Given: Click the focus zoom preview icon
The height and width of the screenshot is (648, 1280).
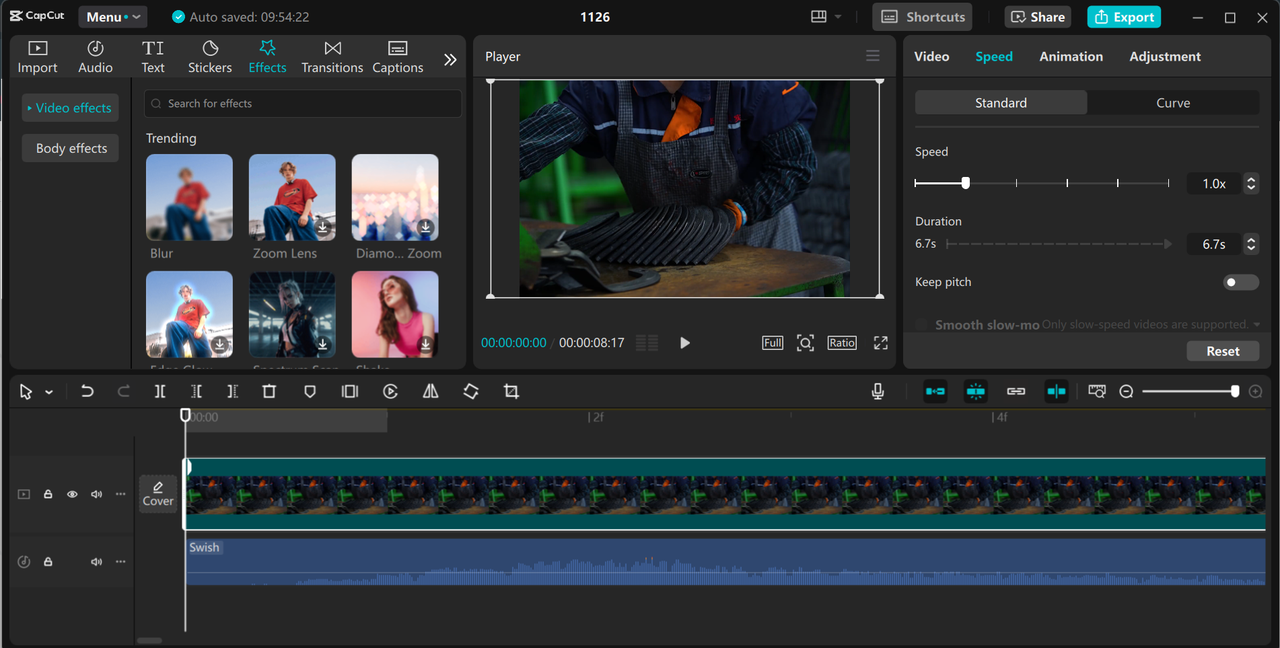Looking at the screenshot, I should point(805,343).
